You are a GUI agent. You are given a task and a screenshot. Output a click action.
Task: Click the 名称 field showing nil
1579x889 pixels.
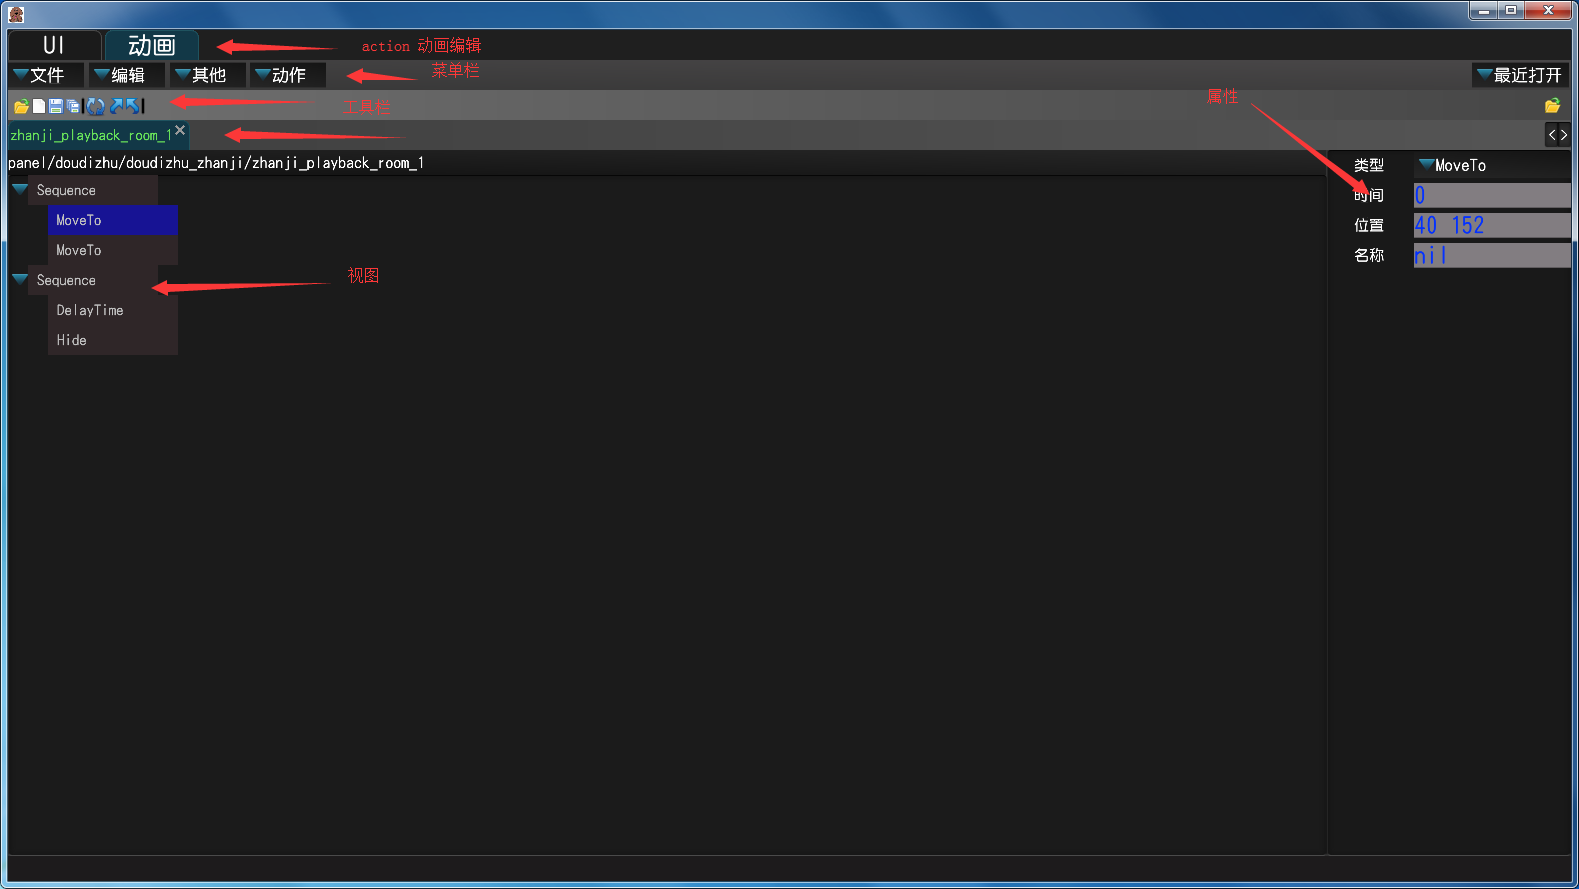click(1492, 255)
